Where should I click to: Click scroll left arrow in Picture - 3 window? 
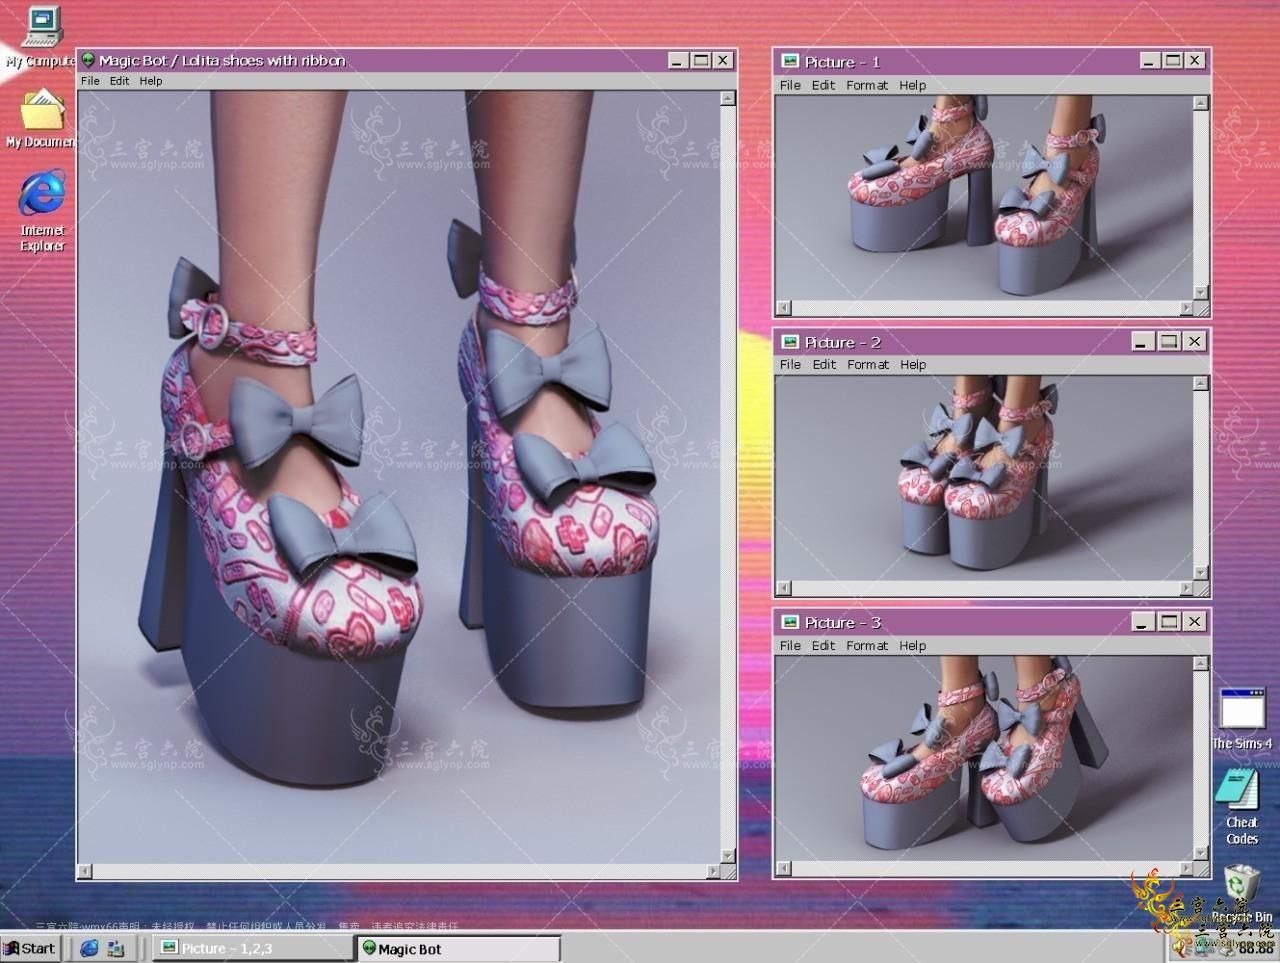point(783,869)
